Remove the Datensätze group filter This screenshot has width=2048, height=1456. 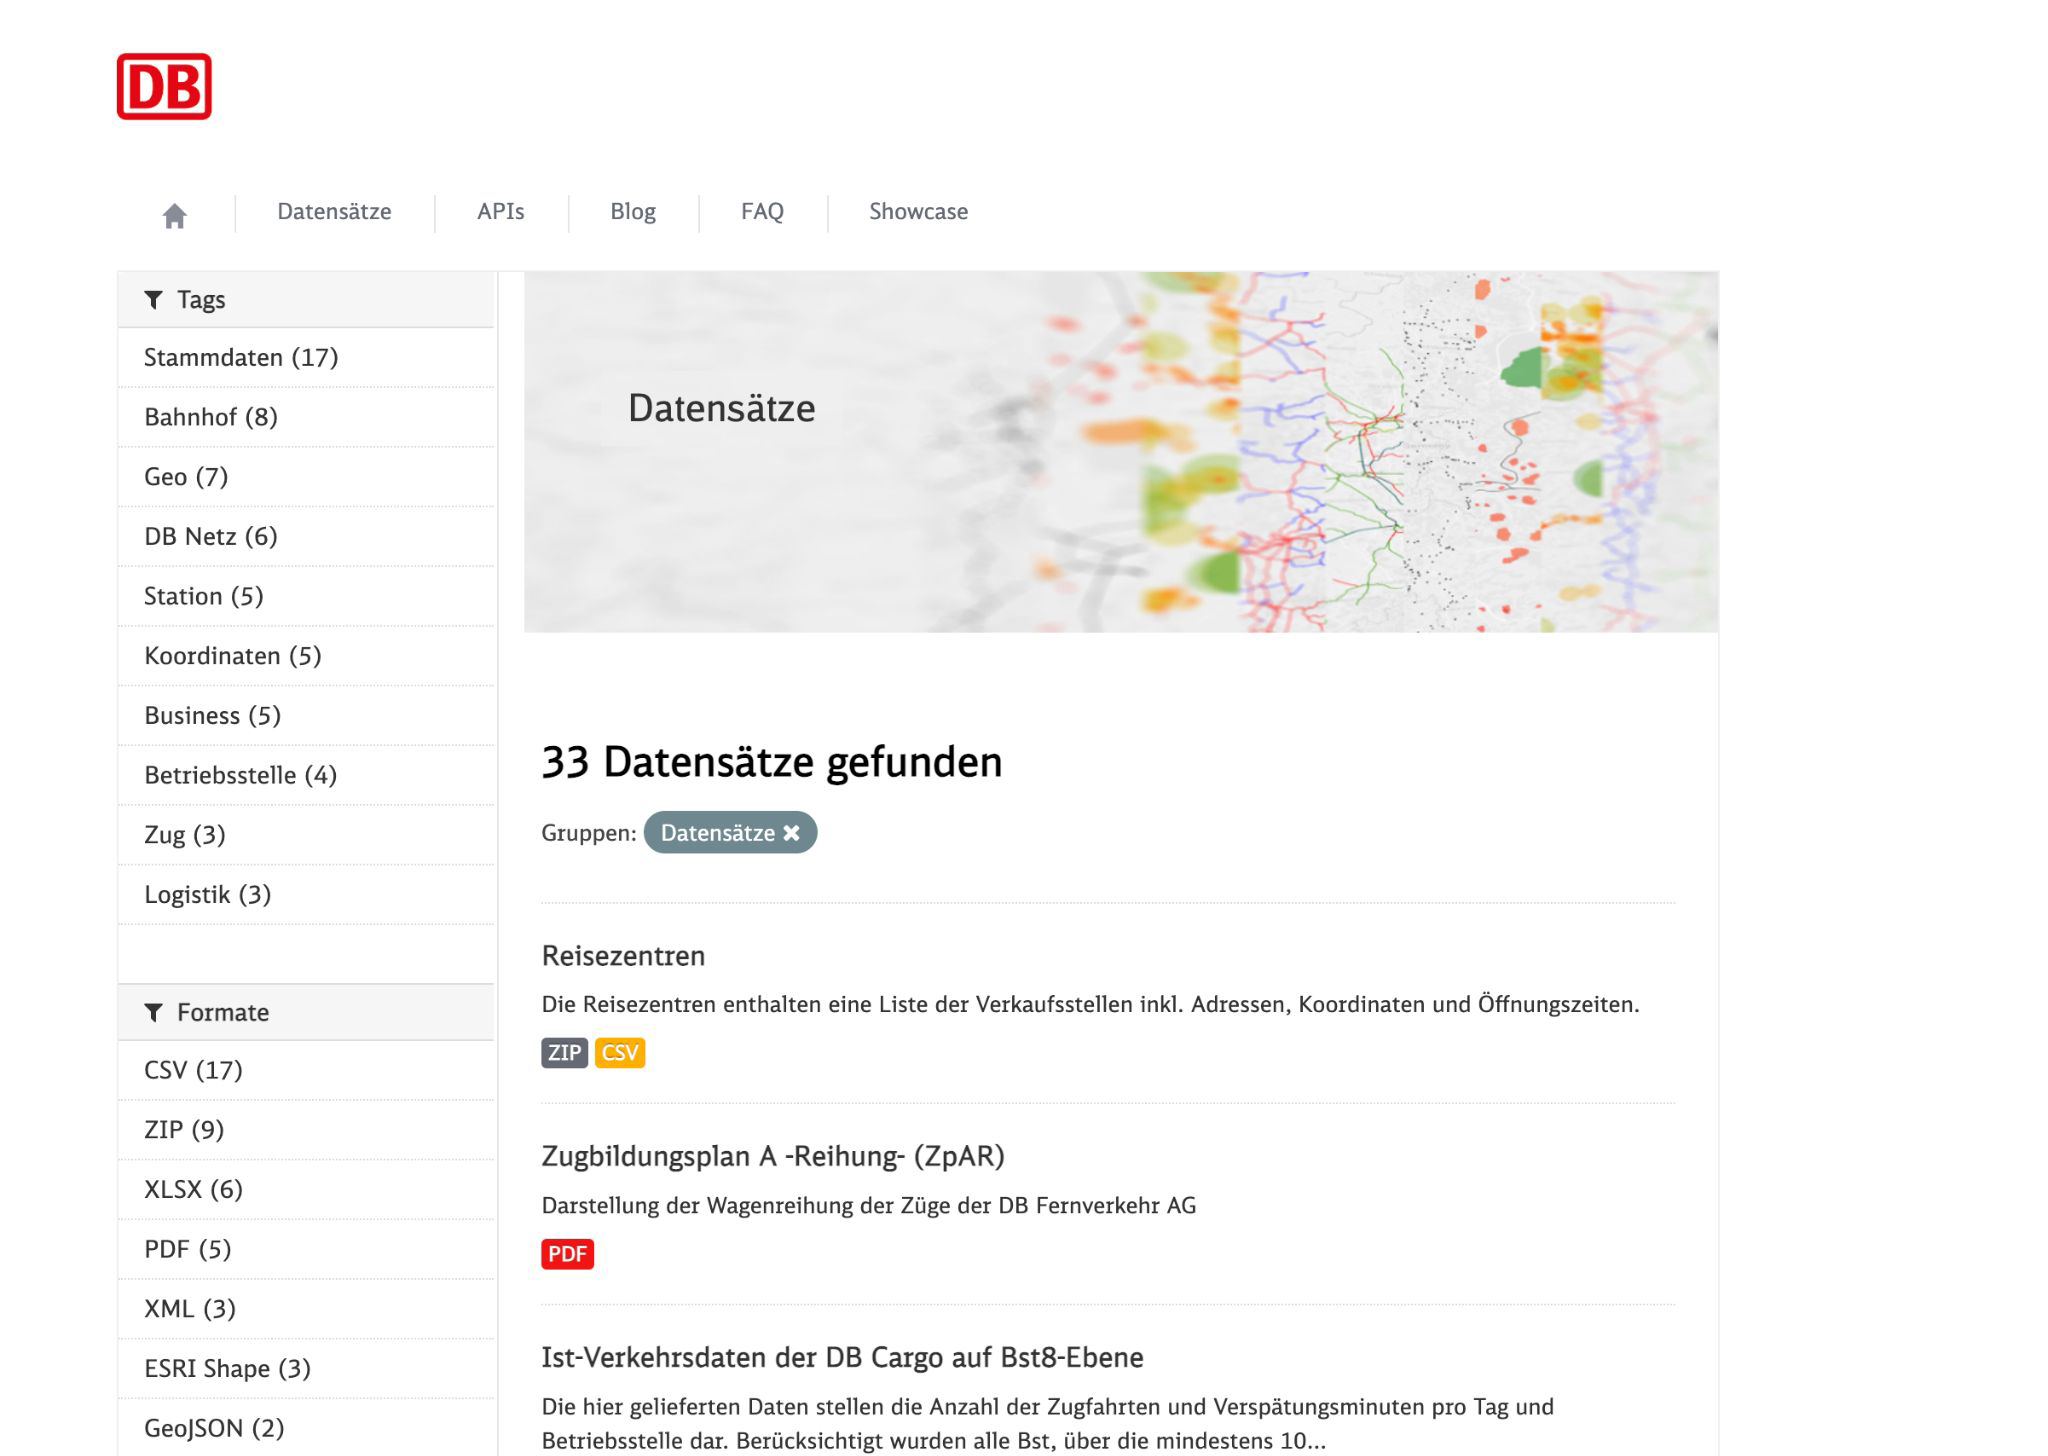click(x=791, y=833)
